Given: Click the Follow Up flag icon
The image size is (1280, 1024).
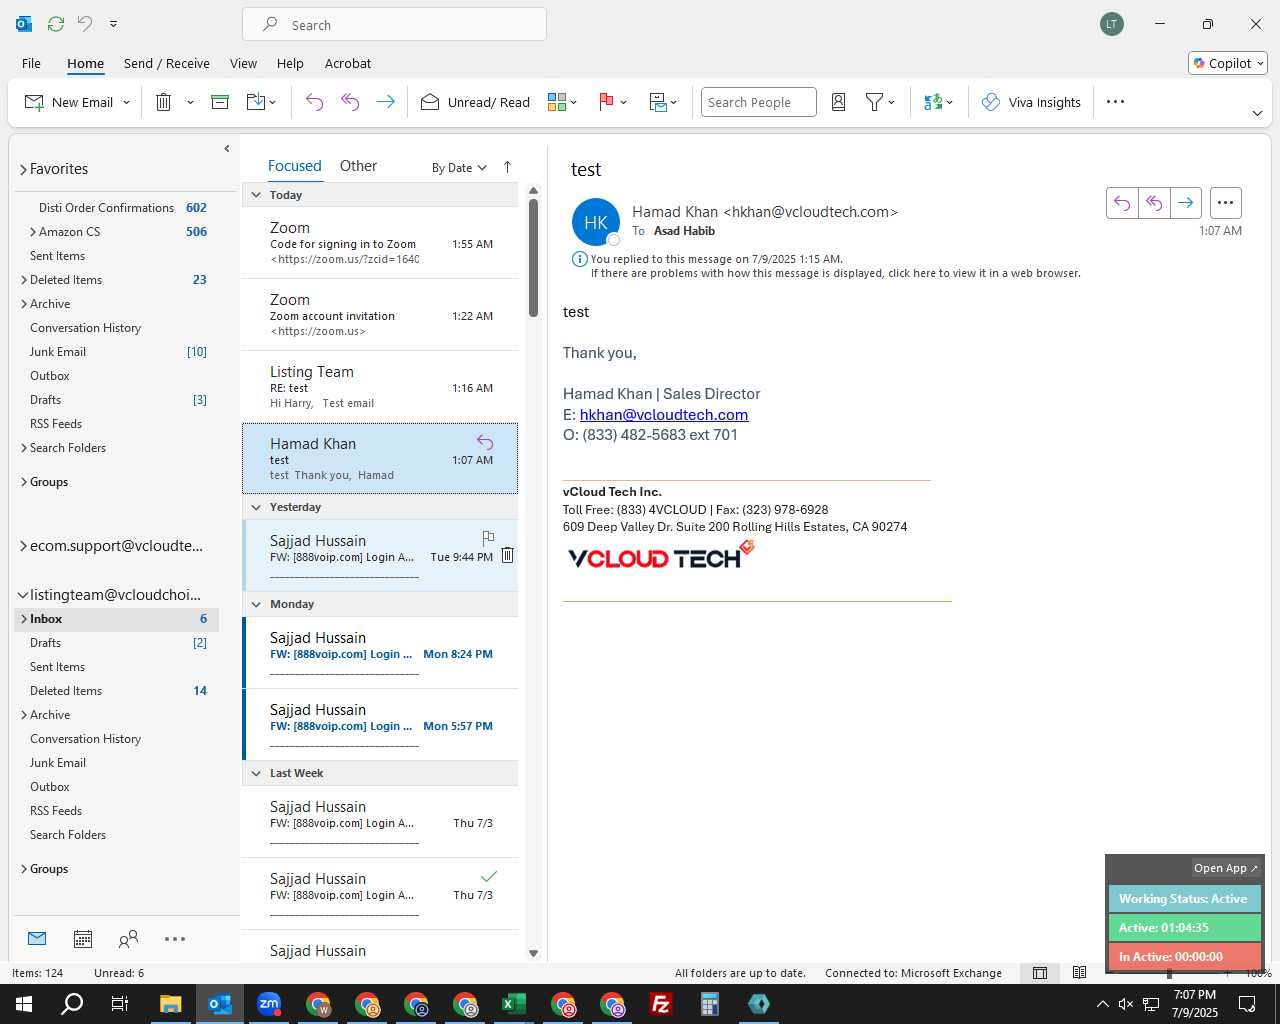Looking at the screenshot, I should (x=606, y=102).
